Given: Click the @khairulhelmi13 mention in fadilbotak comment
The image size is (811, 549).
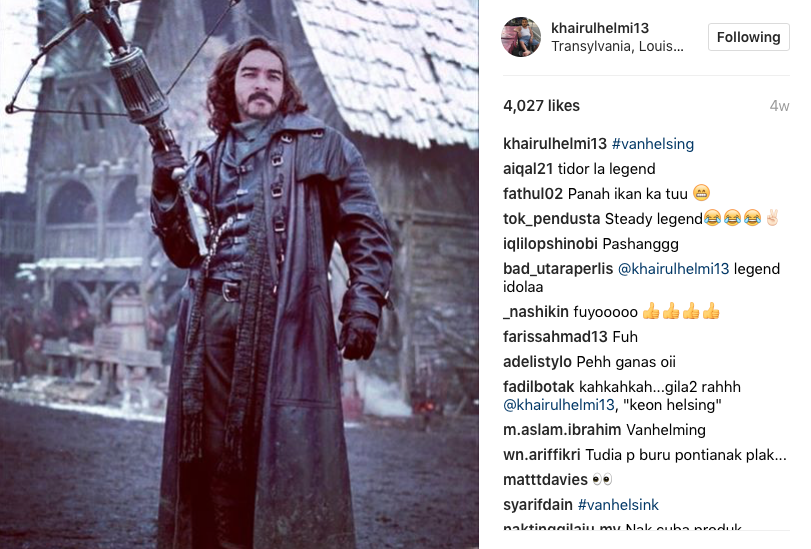Looking at the screenshot, I should tap(559, 405).
